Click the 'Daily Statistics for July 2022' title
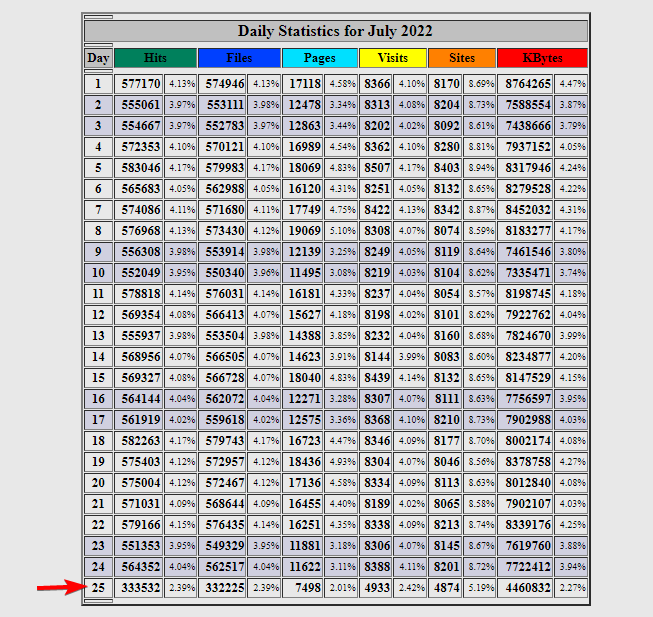Image resolution: width=653 pixels, height=617 pixels. point(336,31)
